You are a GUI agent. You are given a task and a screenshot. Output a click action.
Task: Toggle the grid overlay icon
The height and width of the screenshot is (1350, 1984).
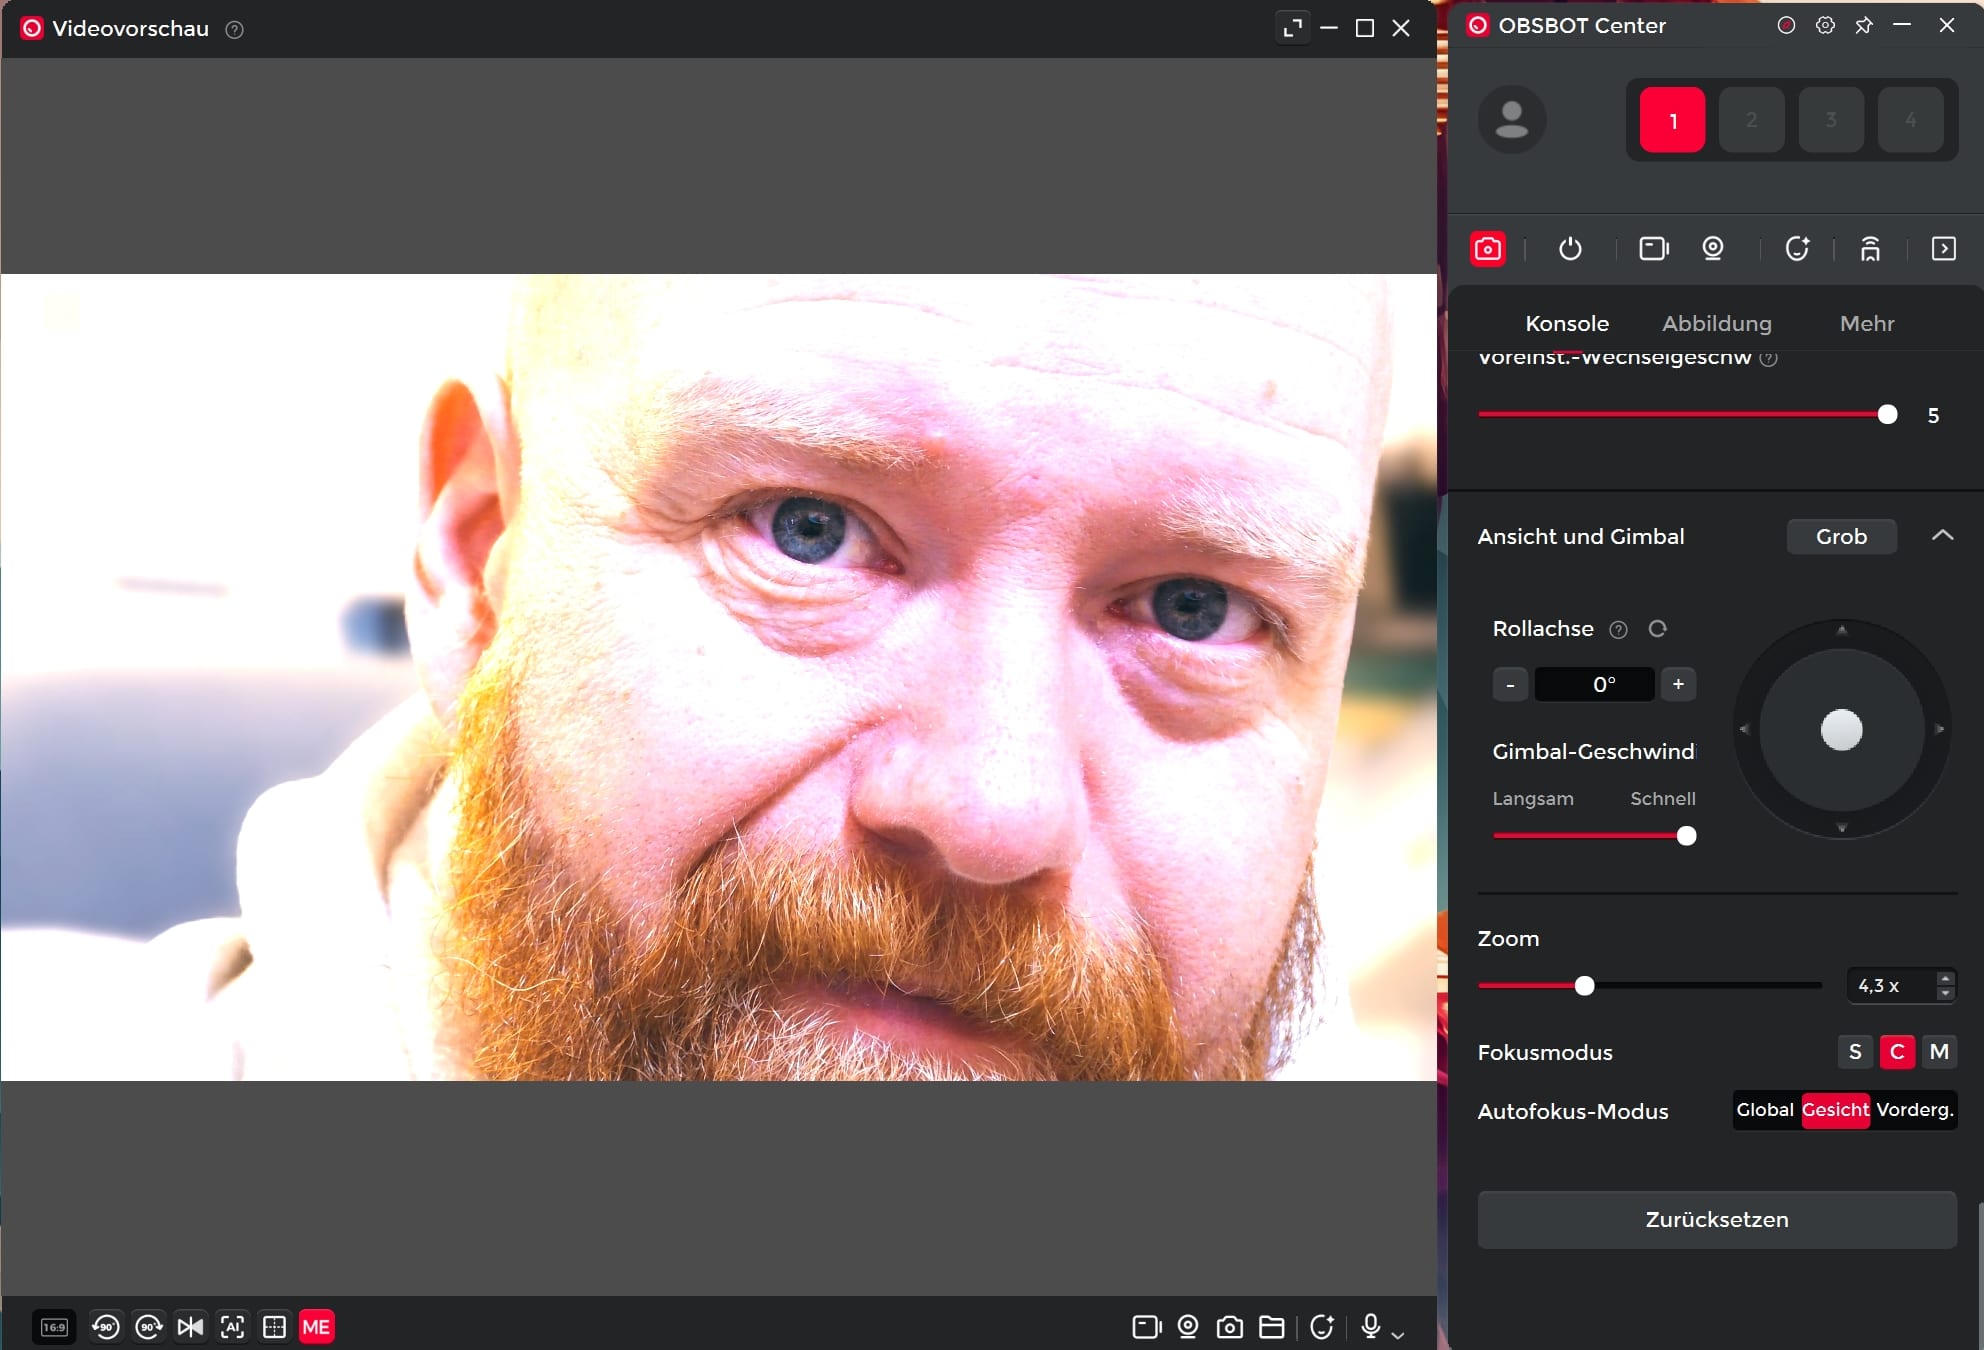click(x=274, y=1327)
